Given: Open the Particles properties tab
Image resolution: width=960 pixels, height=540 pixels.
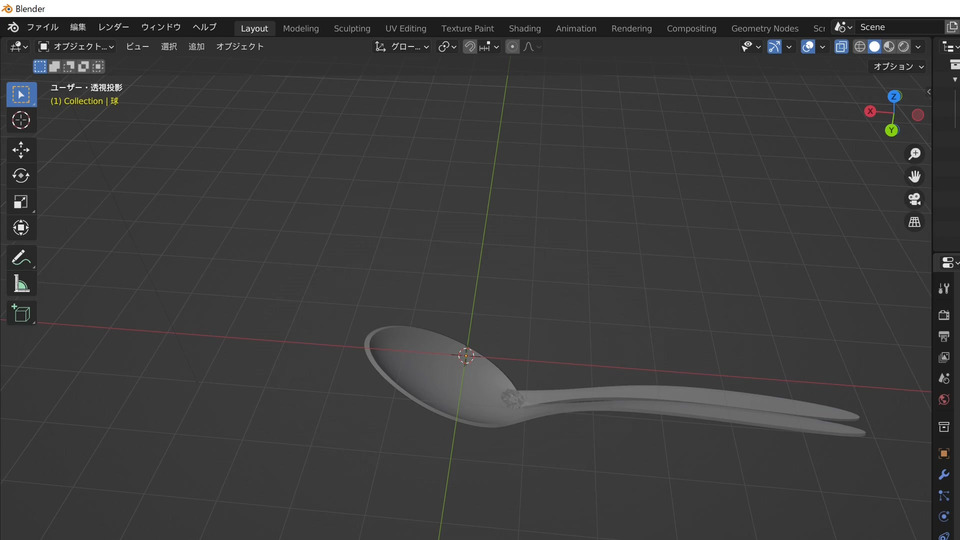Looking at the screenshot, I should [944, 495].
